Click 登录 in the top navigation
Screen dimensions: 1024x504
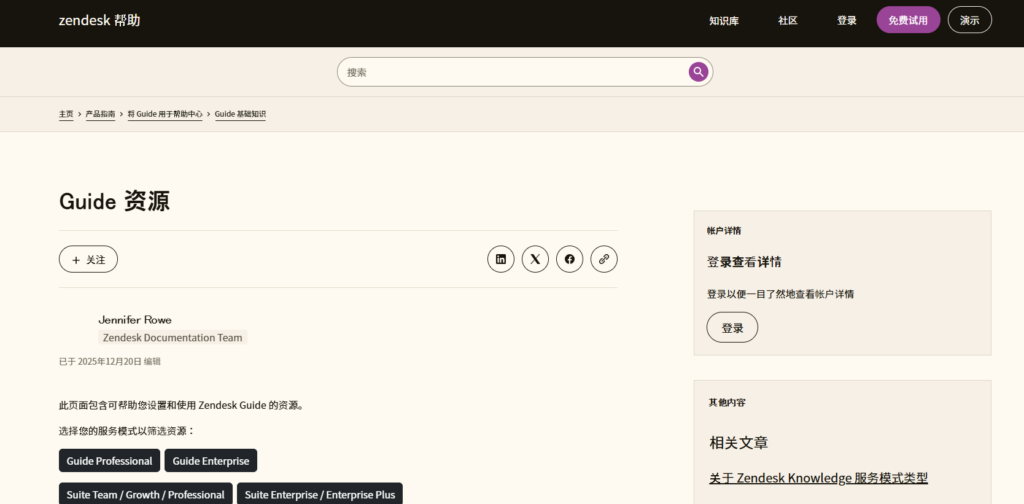point(846,20)
